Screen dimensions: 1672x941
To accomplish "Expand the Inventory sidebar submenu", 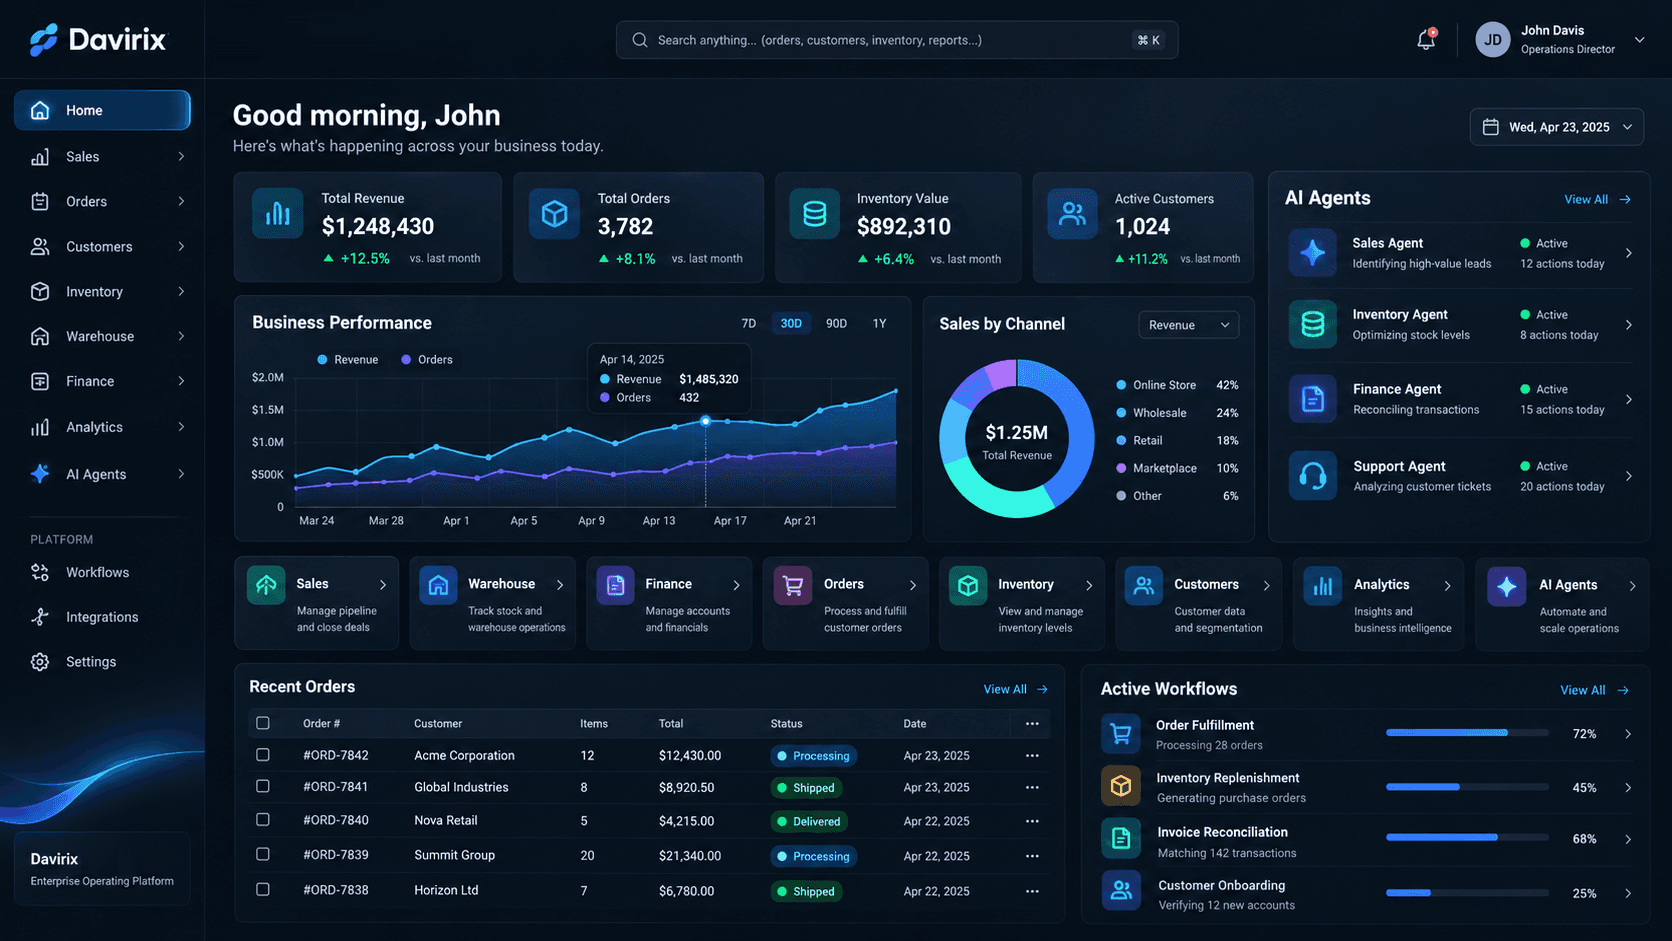I will pyautogui.click(x=181, y=291).
